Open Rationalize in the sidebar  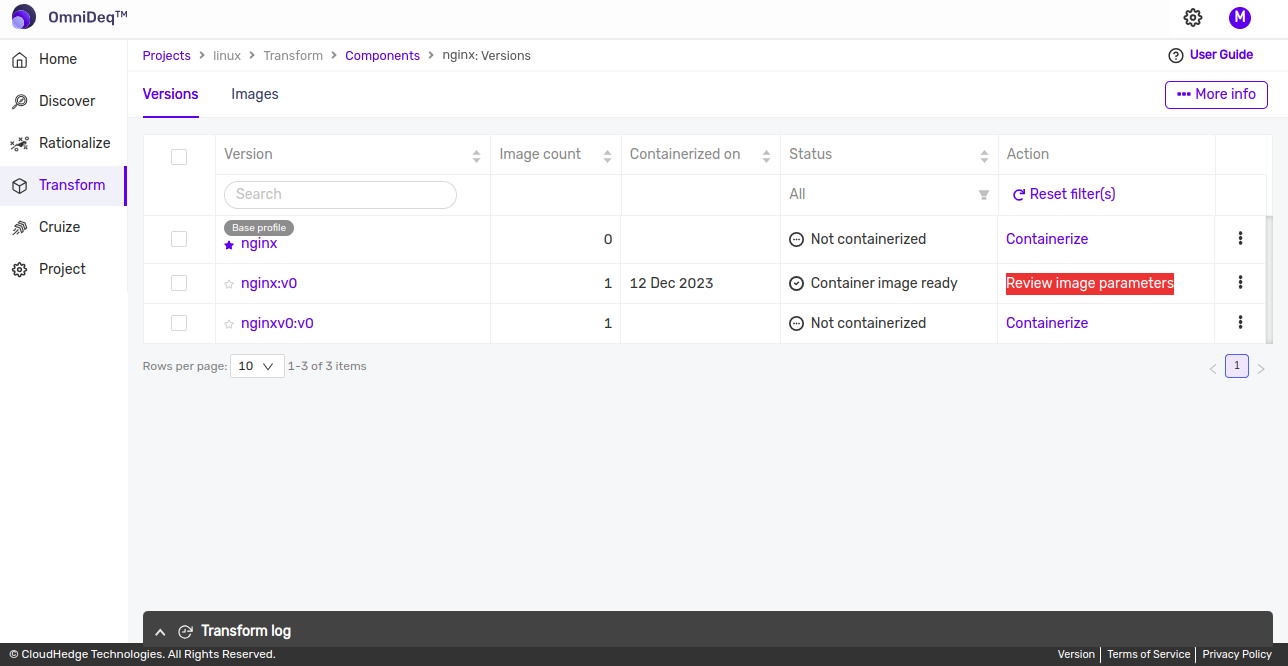pos(64,143)
